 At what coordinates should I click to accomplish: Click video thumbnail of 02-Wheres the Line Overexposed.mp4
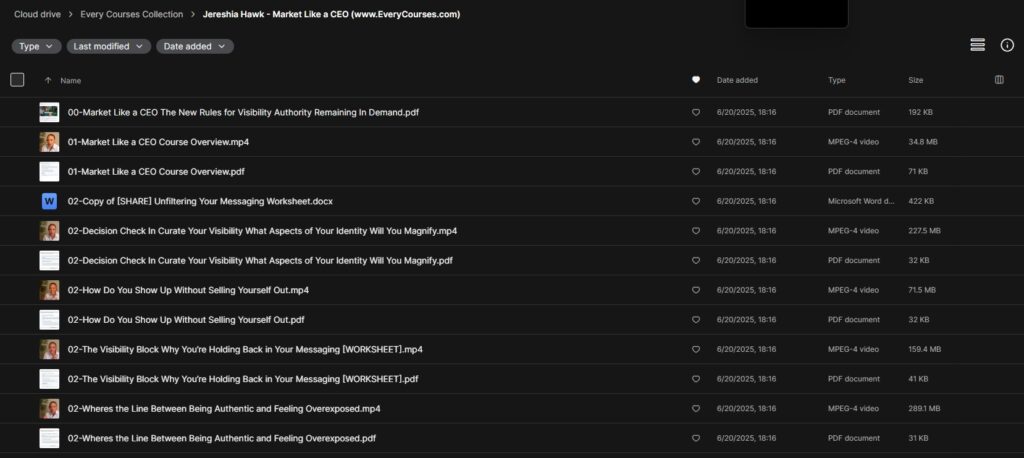[x=49, y=408]
